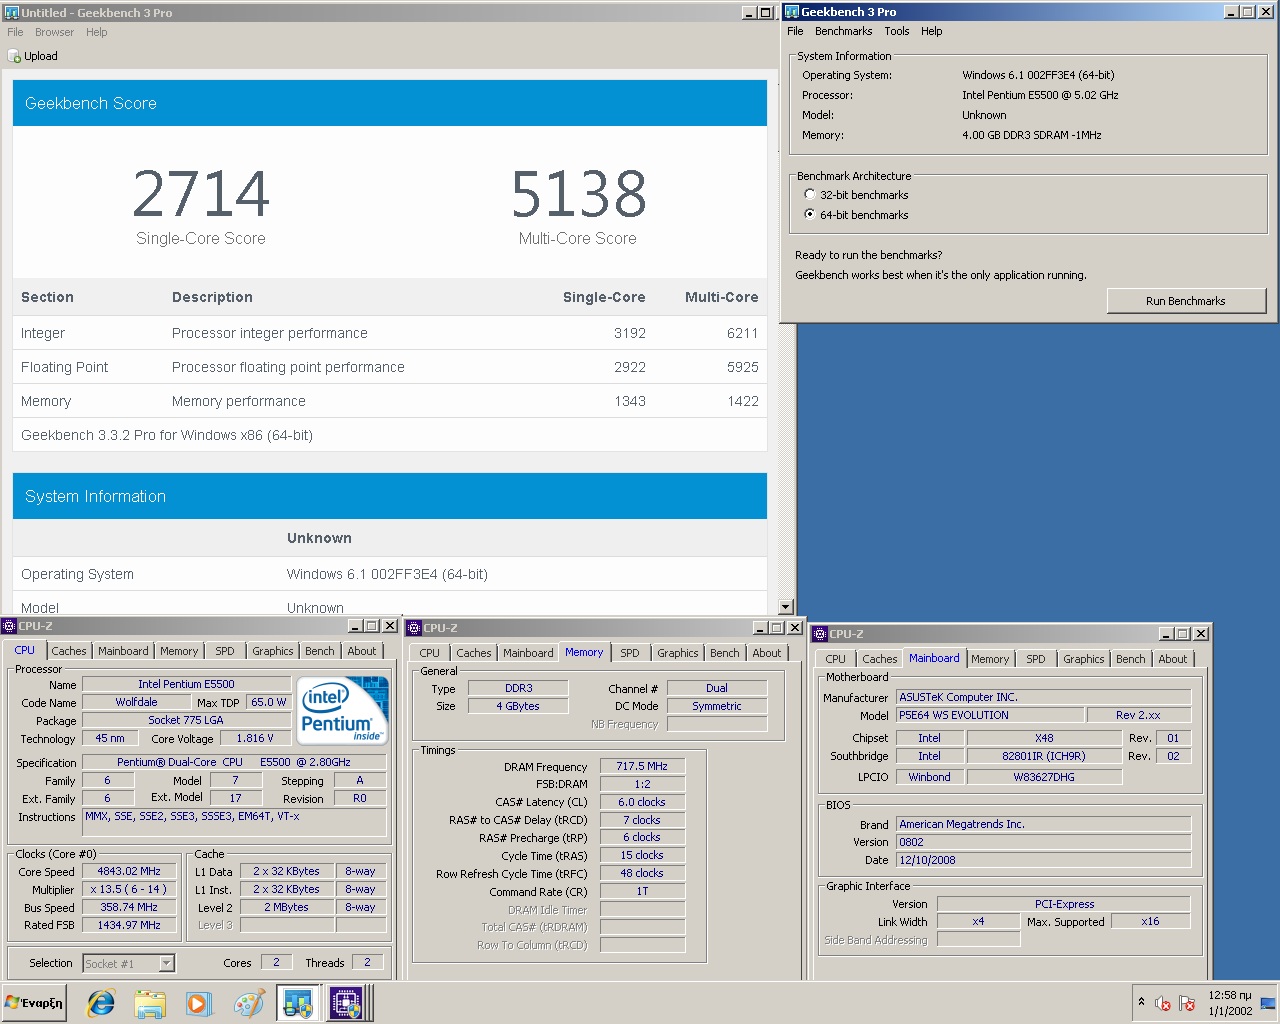The image size is (1280, 1024).
Task: Click Show desktop icon beside the clock
Action: coord(1268,1003)
